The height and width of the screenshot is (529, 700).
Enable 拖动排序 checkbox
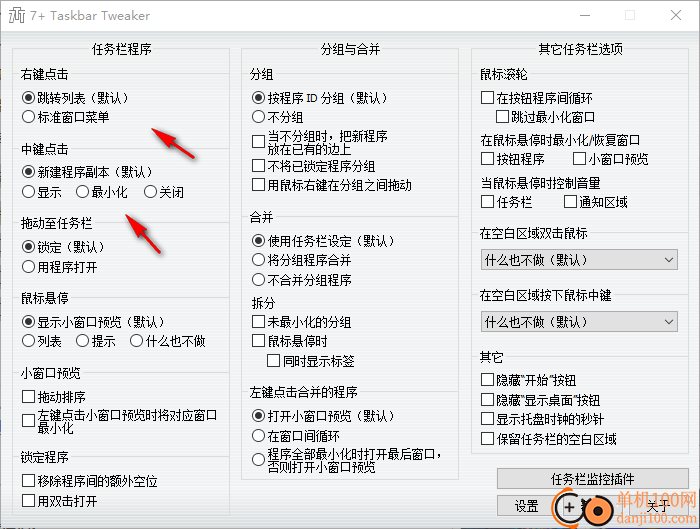28,396
